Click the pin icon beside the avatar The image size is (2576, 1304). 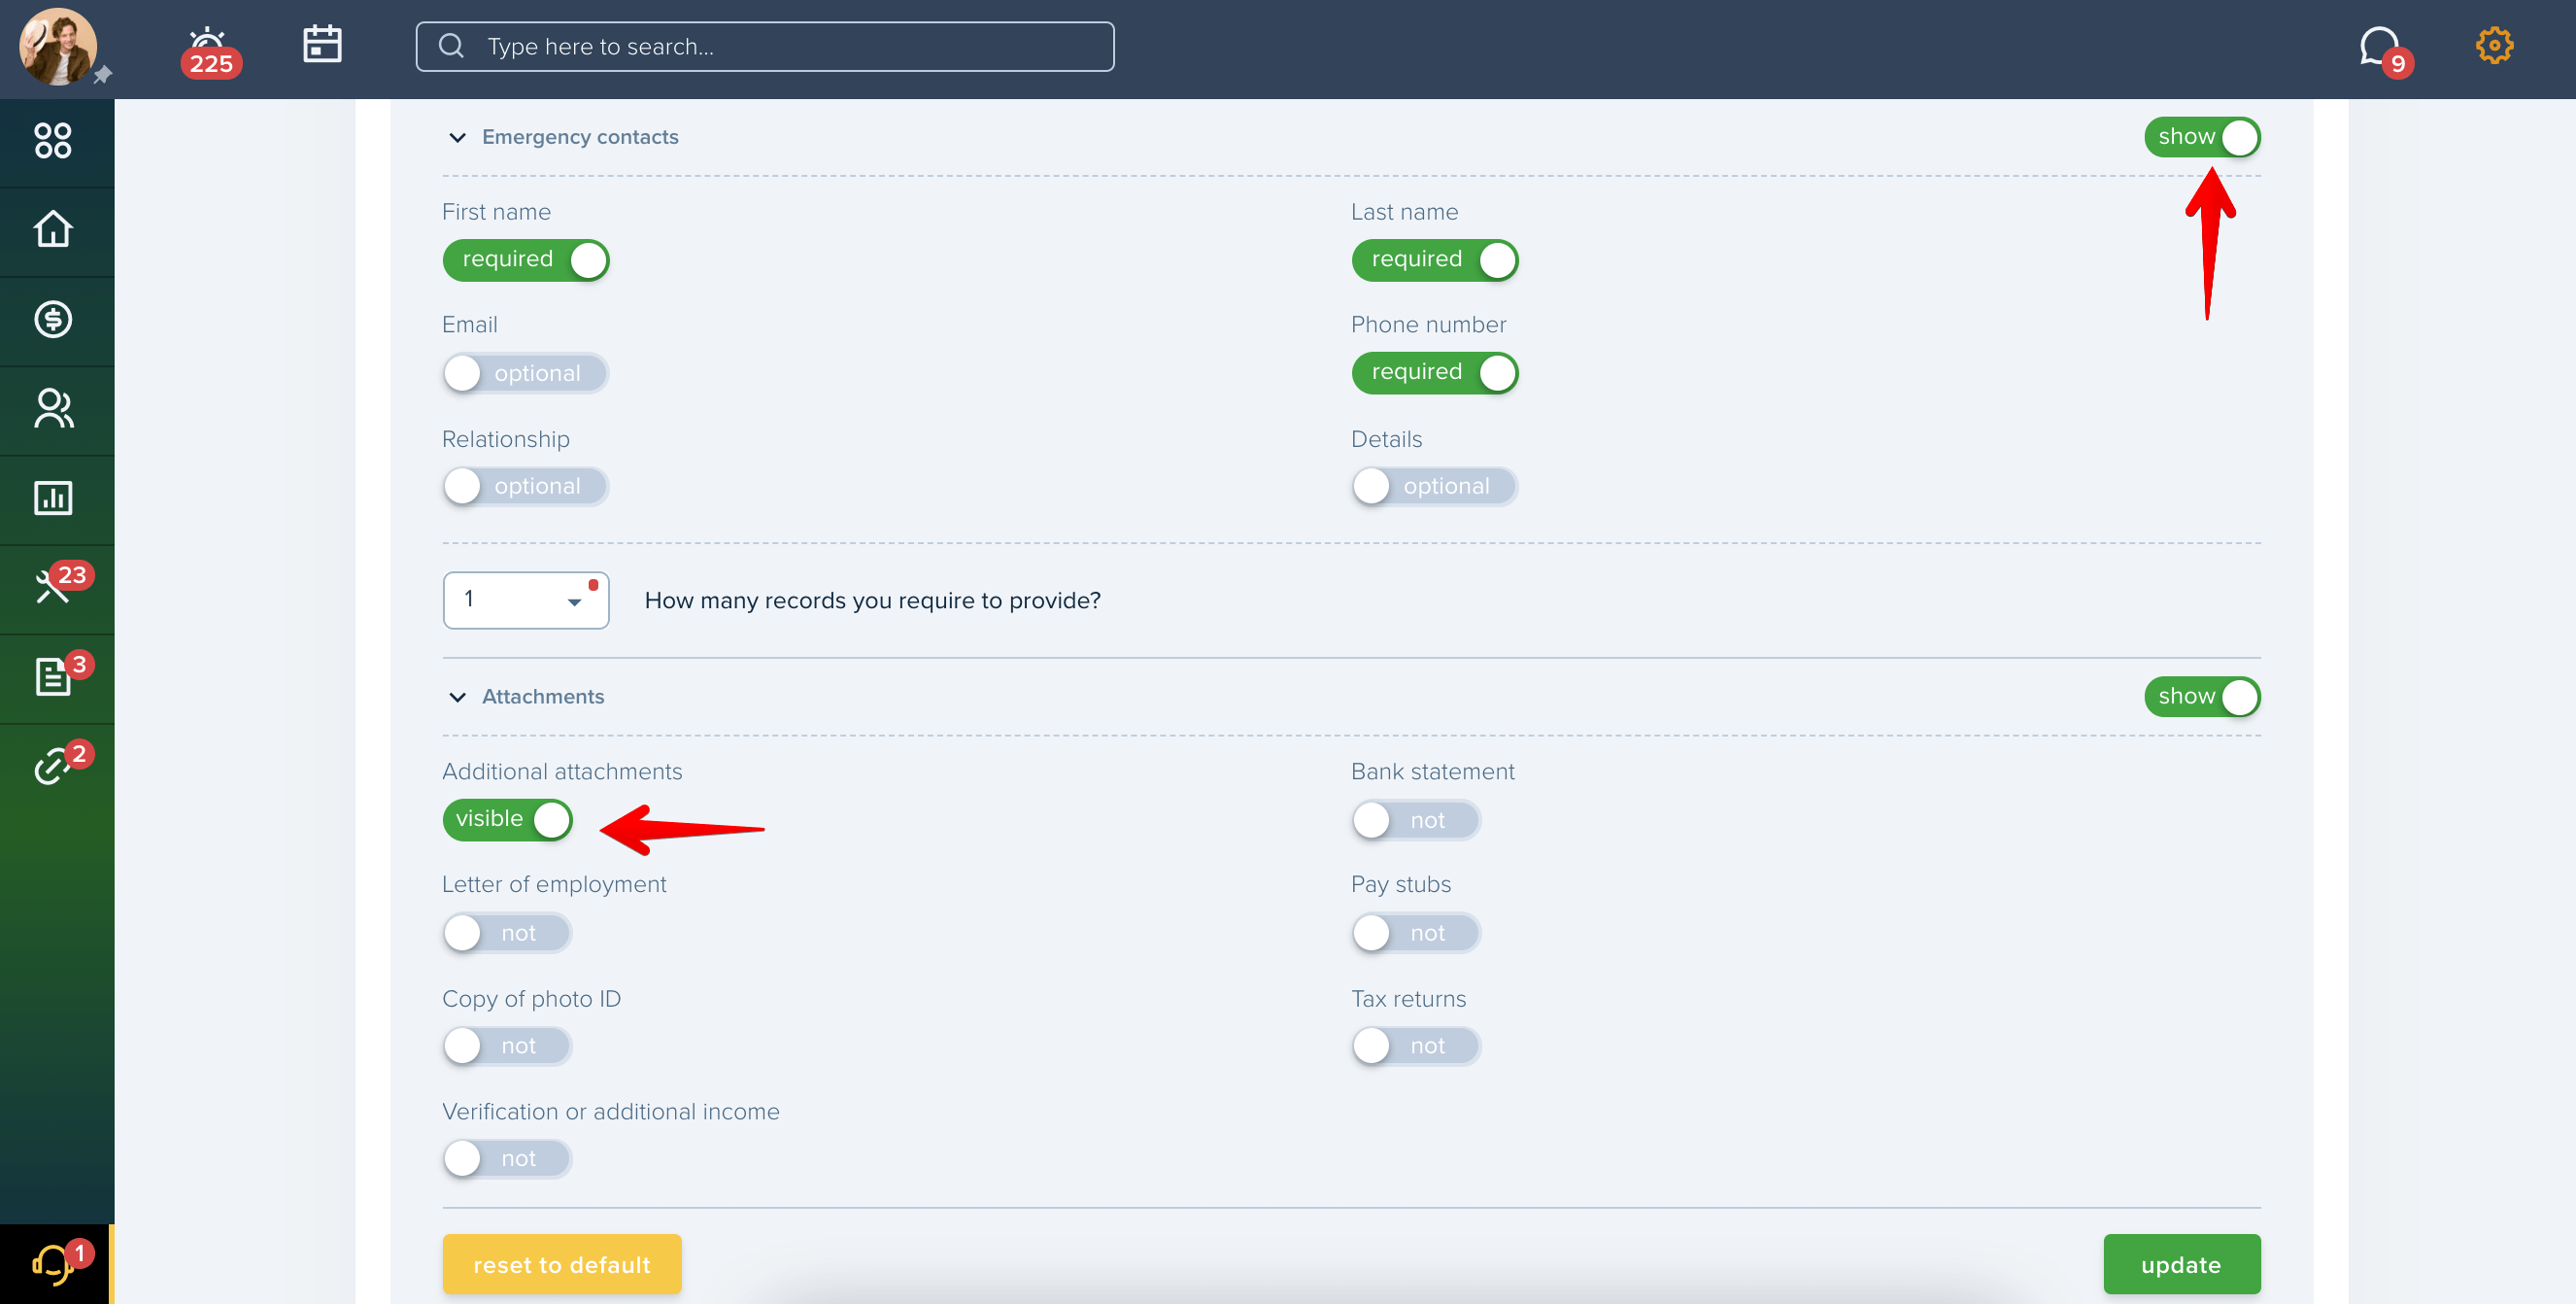[103, 75]
